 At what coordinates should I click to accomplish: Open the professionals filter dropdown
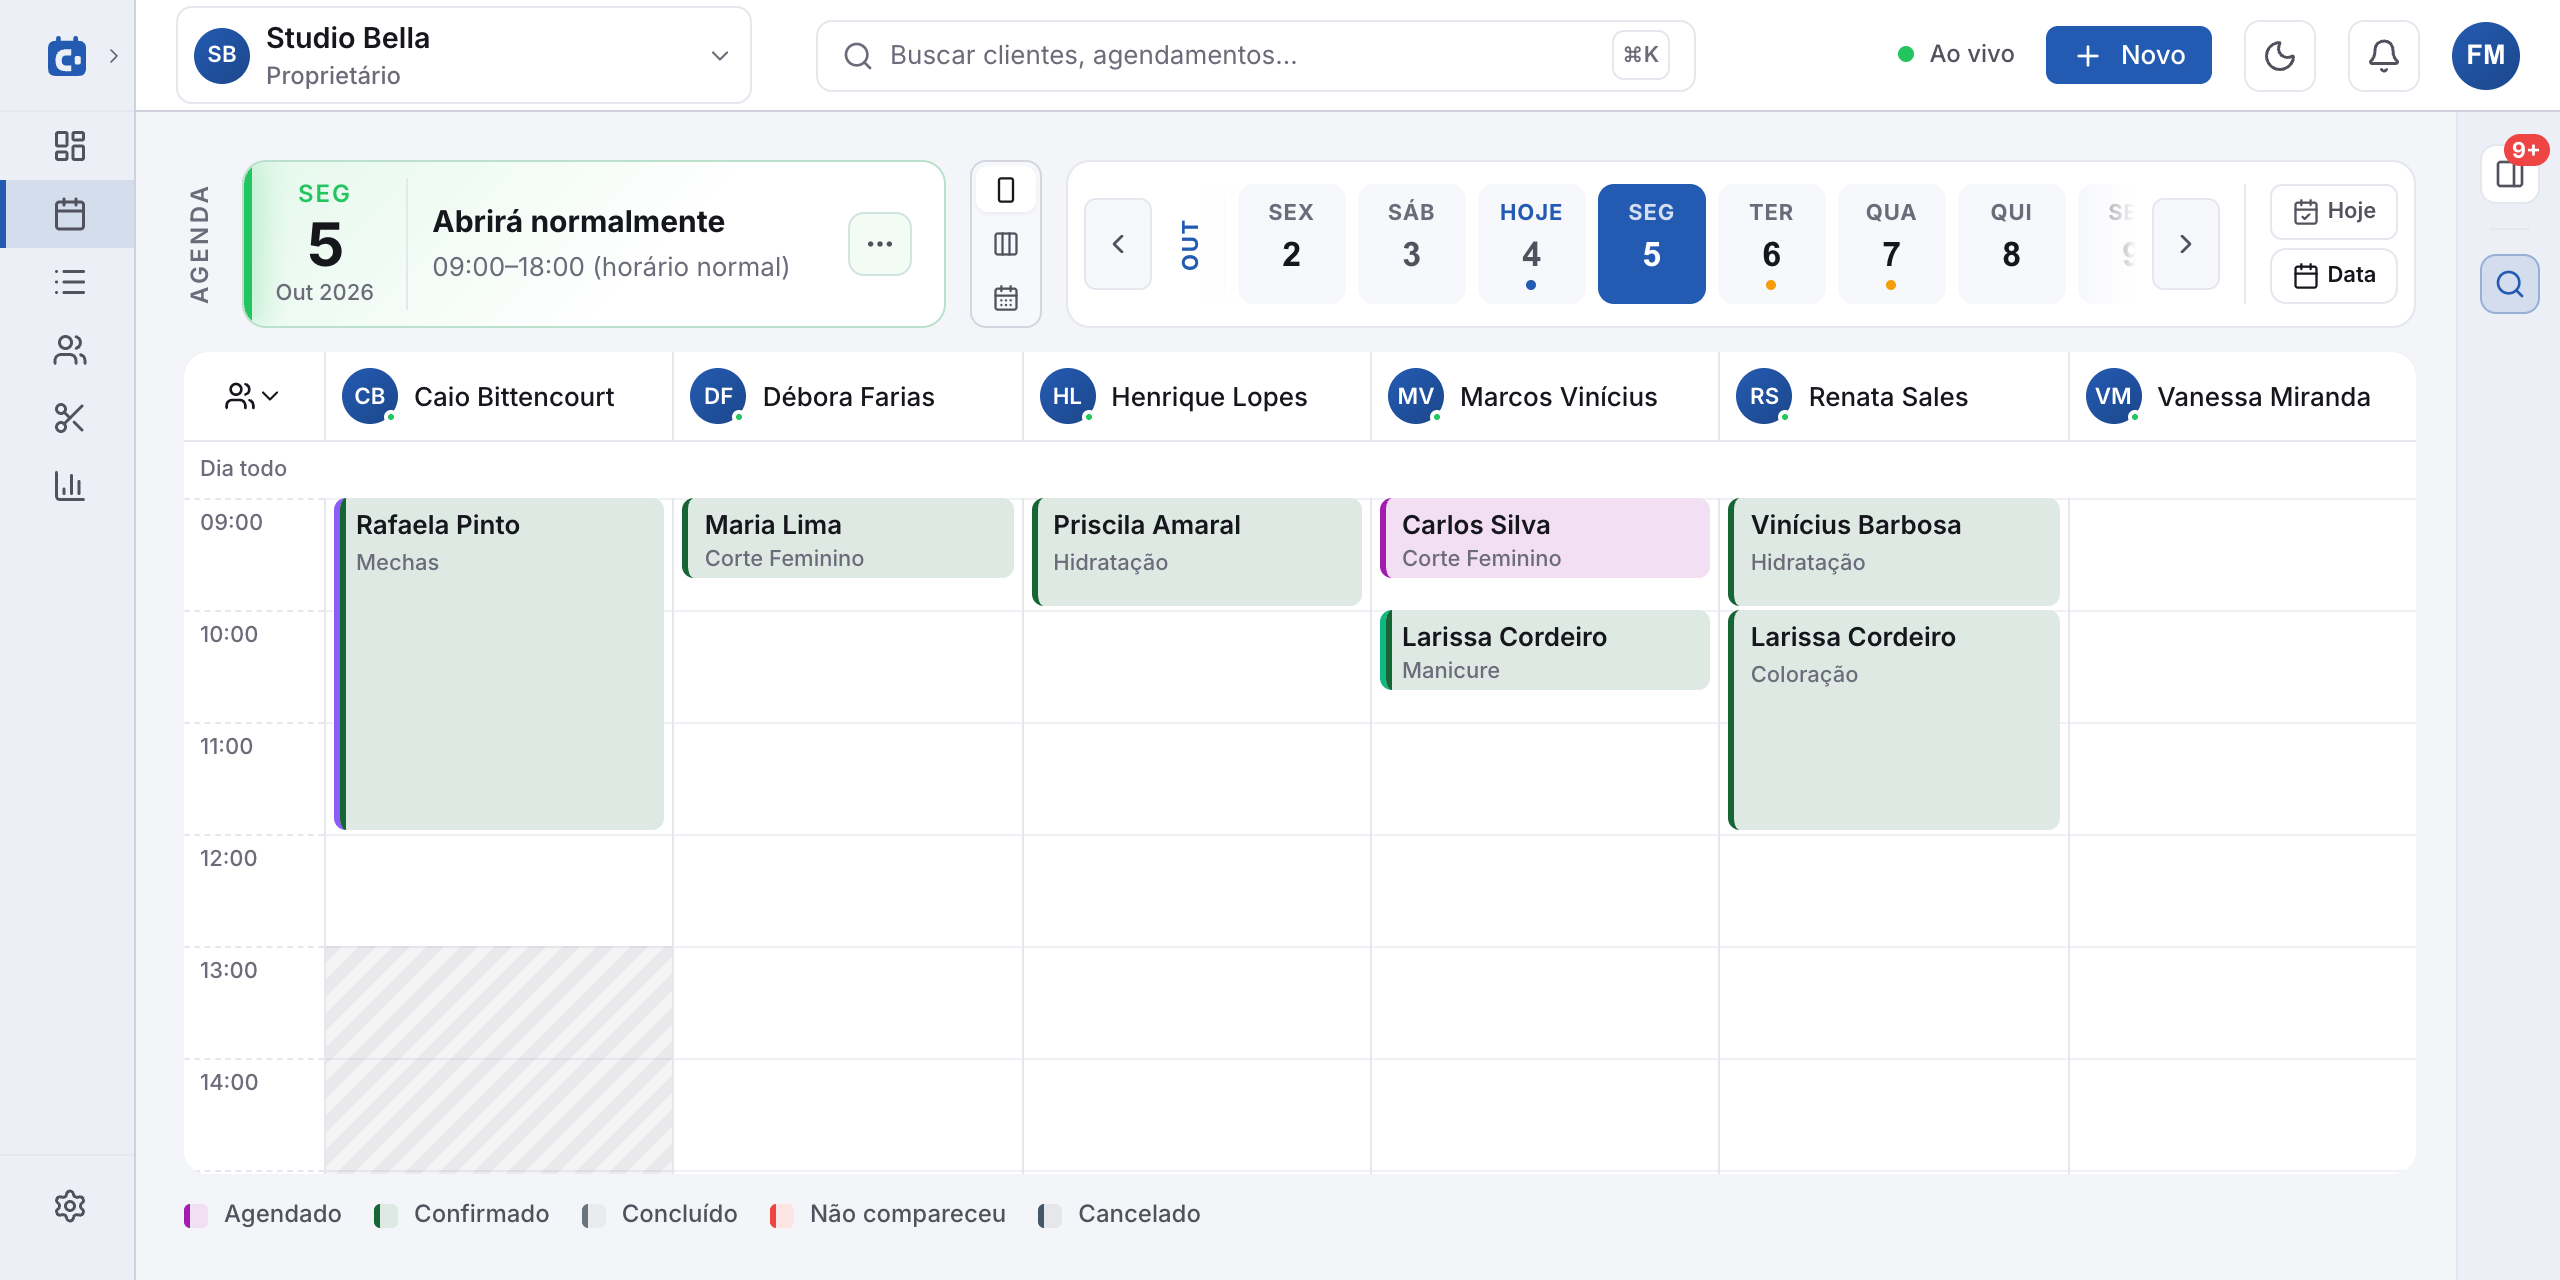[x=252, y=397]
